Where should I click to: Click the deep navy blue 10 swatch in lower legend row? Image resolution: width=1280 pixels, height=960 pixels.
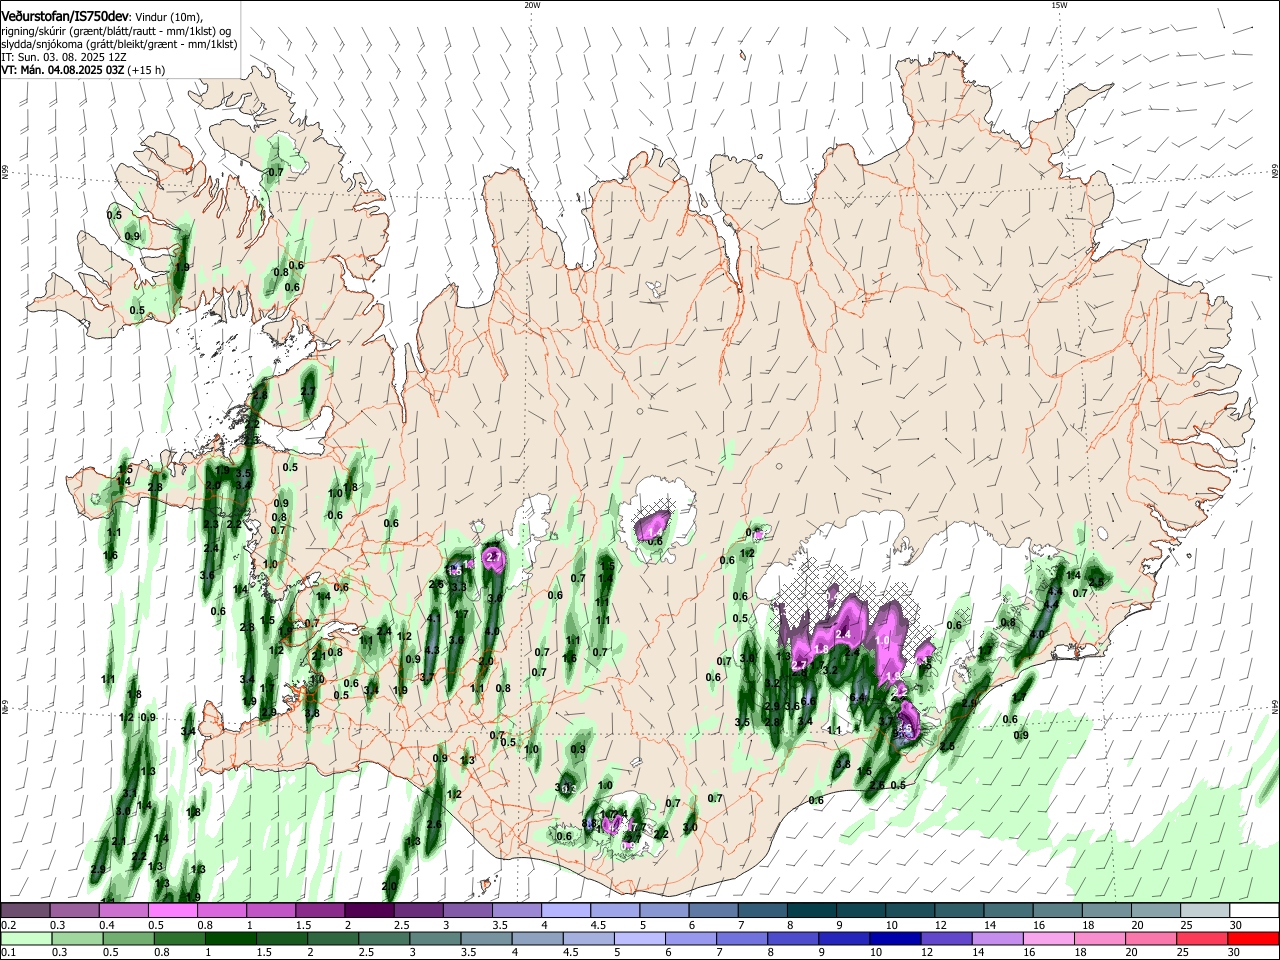click(894, 939)
